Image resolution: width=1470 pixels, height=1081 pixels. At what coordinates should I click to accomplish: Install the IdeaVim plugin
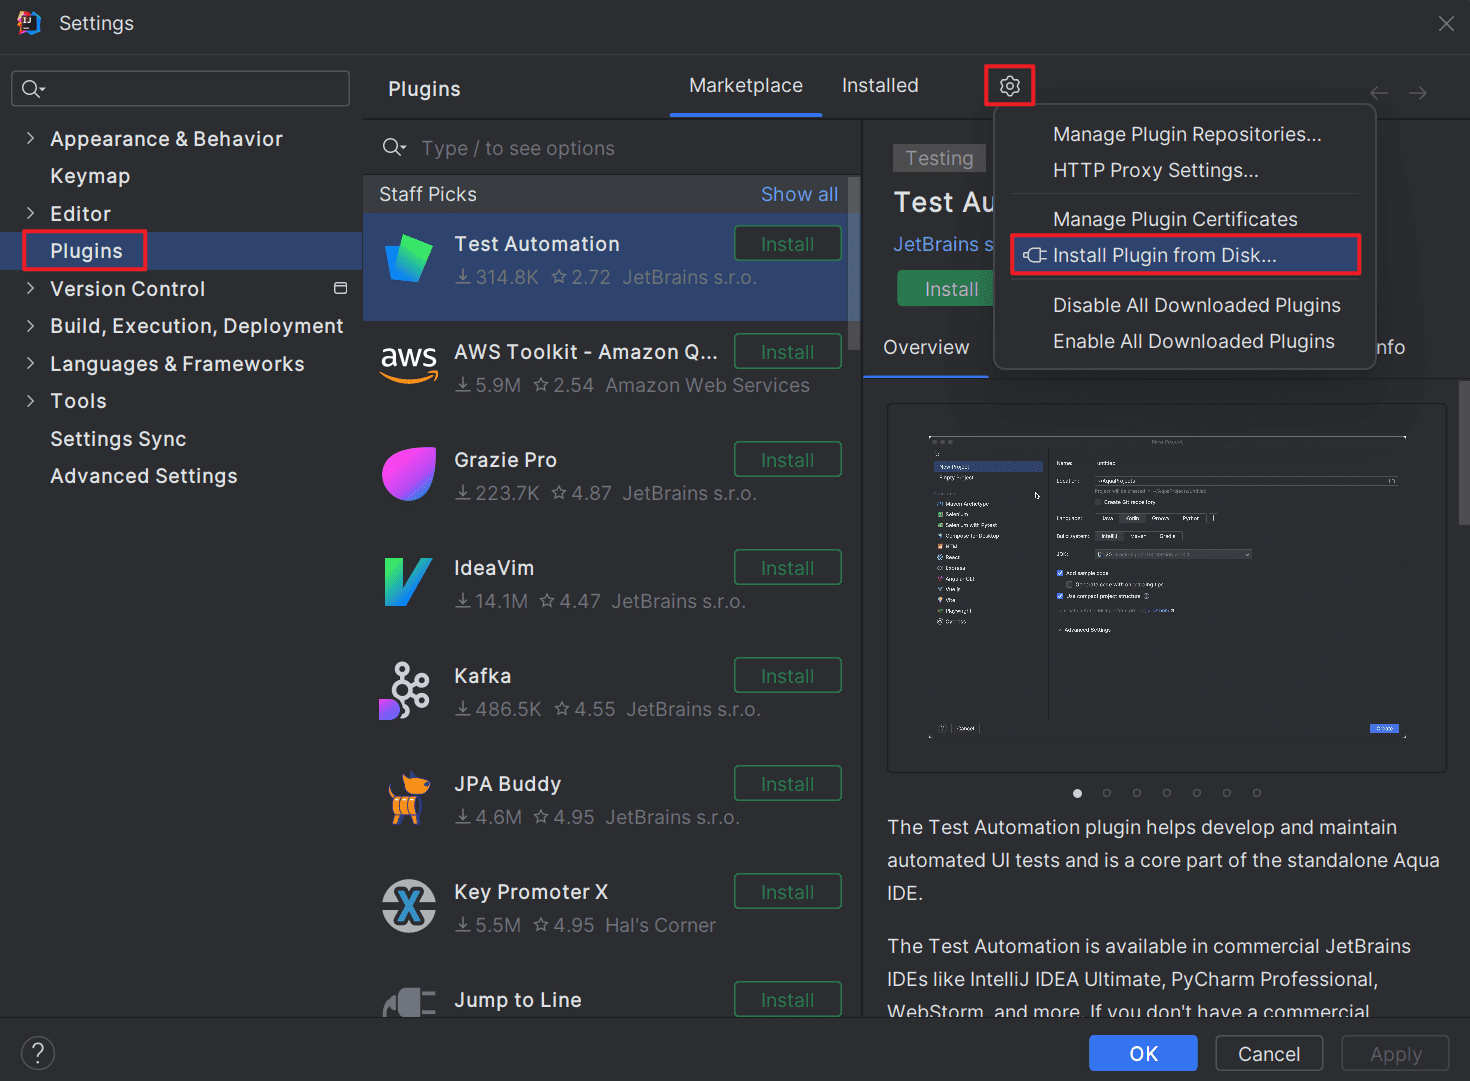point(788,568)
